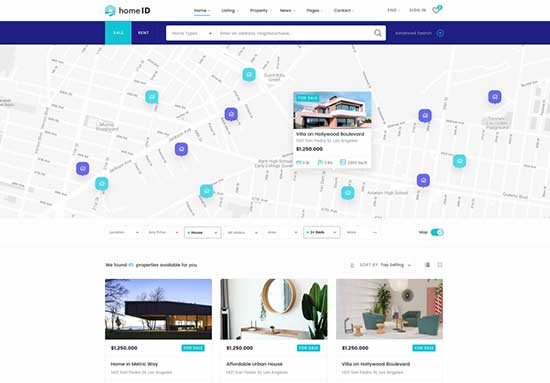This screenshot has width=550, height=383.
Task: Click the bedroom icon in the map popup
Action: pyautogui.click(x=299, y=162)
